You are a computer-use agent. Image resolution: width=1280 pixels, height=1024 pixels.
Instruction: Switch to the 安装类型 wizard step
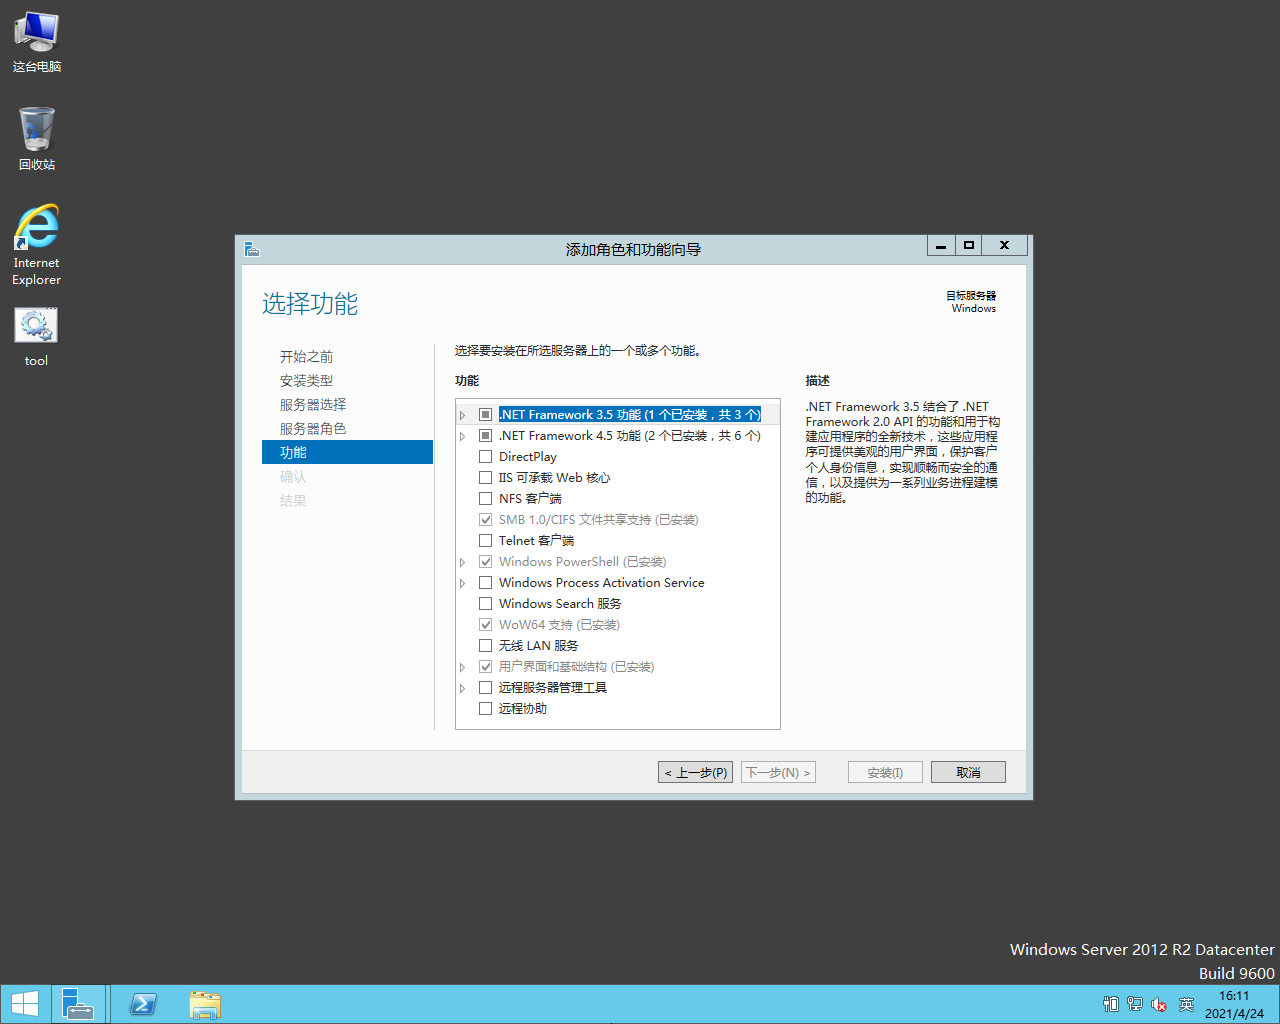click(x=306, y=381)
